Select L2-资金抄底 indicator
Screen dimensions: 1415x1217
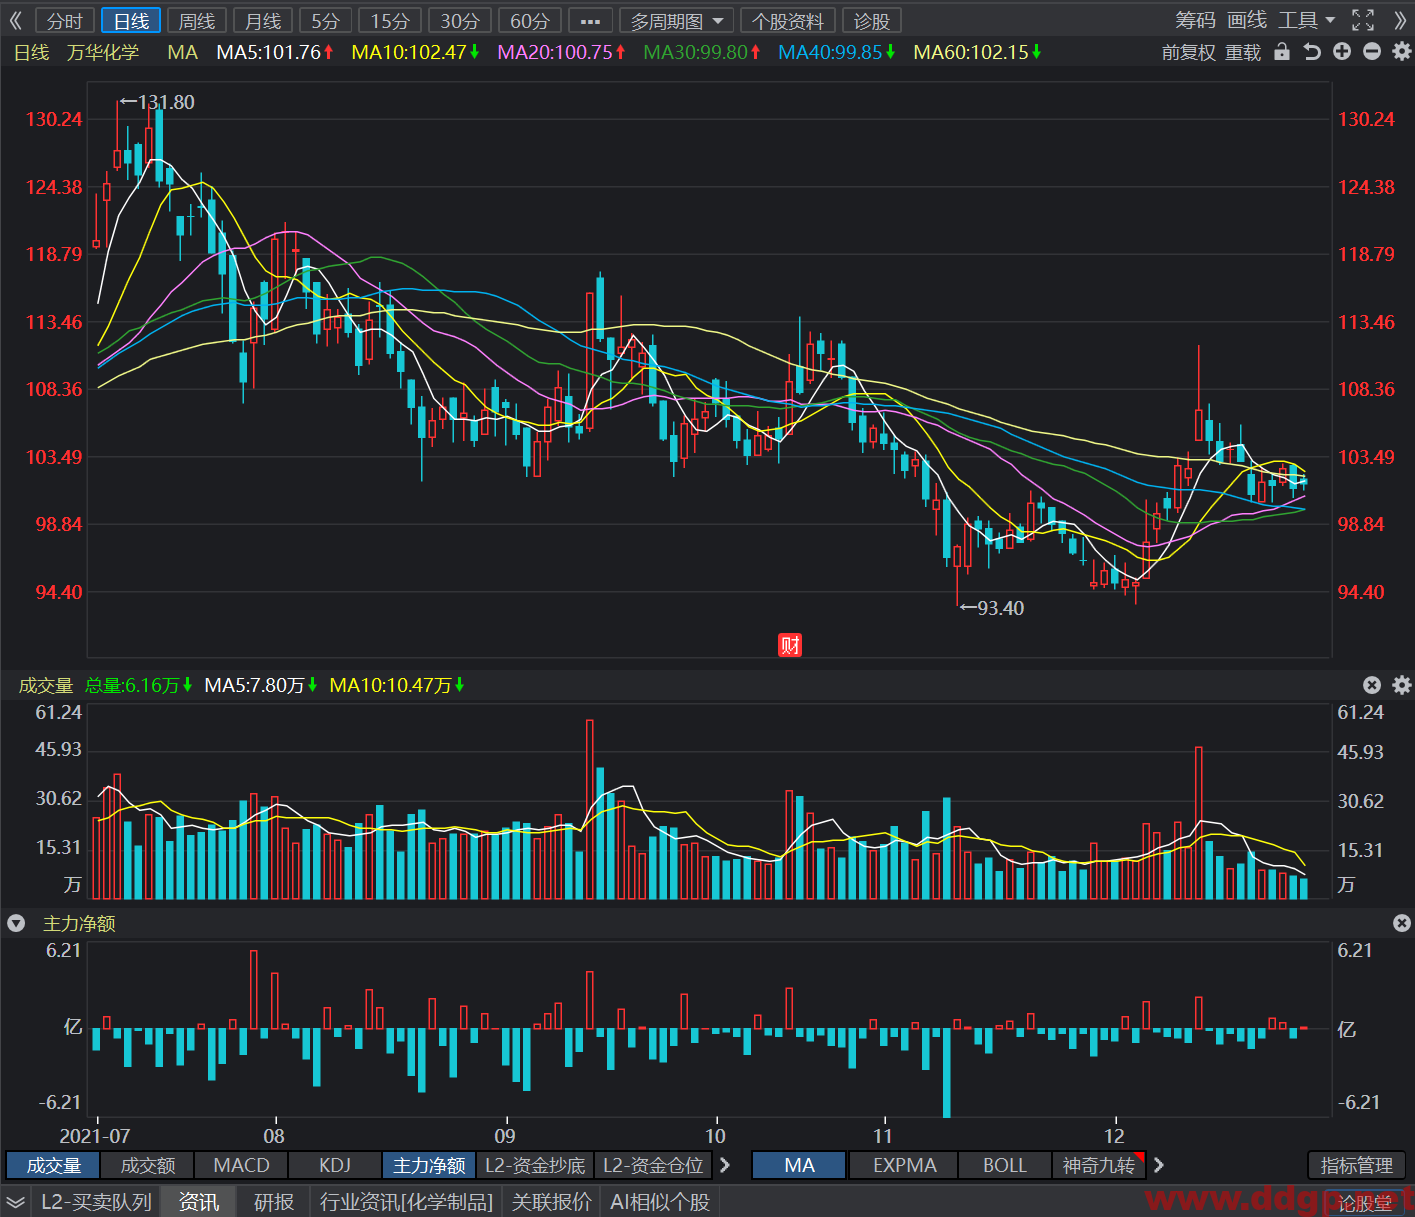[535, 1165]
